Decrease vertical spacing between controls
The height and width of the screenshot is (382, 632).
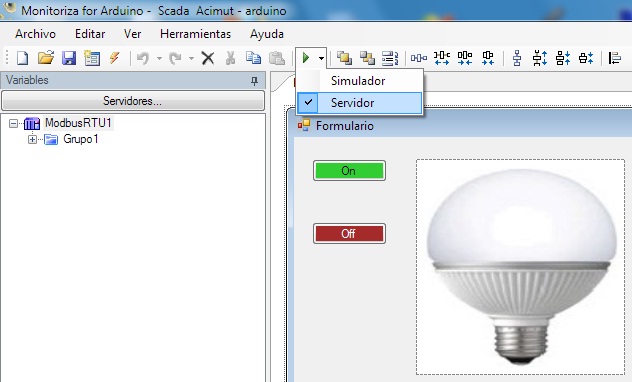point(563,58)
